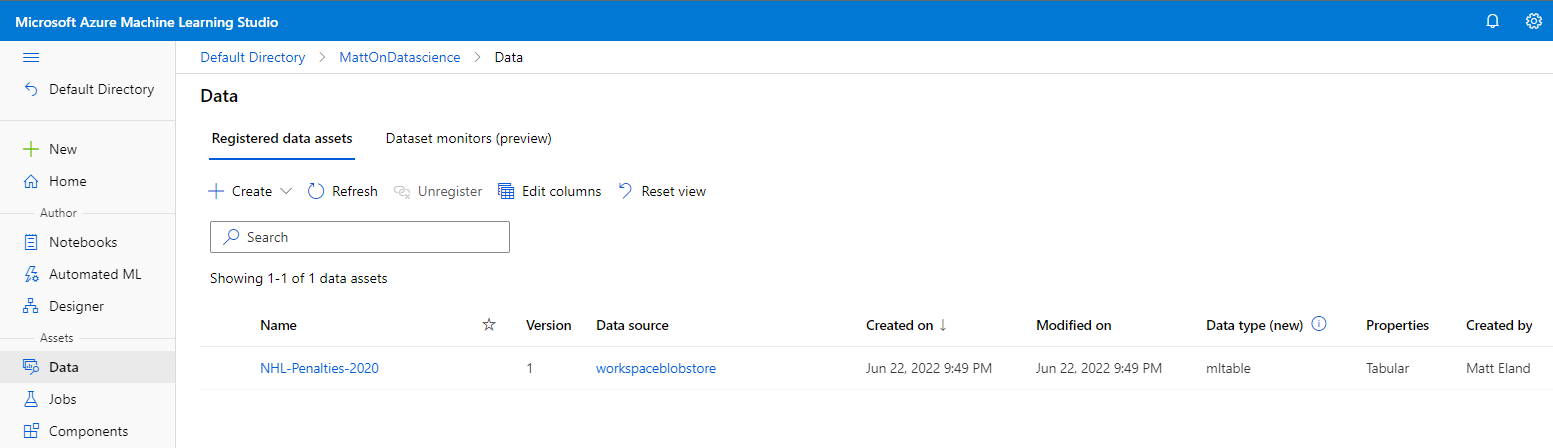
Task: Click MattOnDatascience breadcrumb link
Action: [x=400, y=57]
